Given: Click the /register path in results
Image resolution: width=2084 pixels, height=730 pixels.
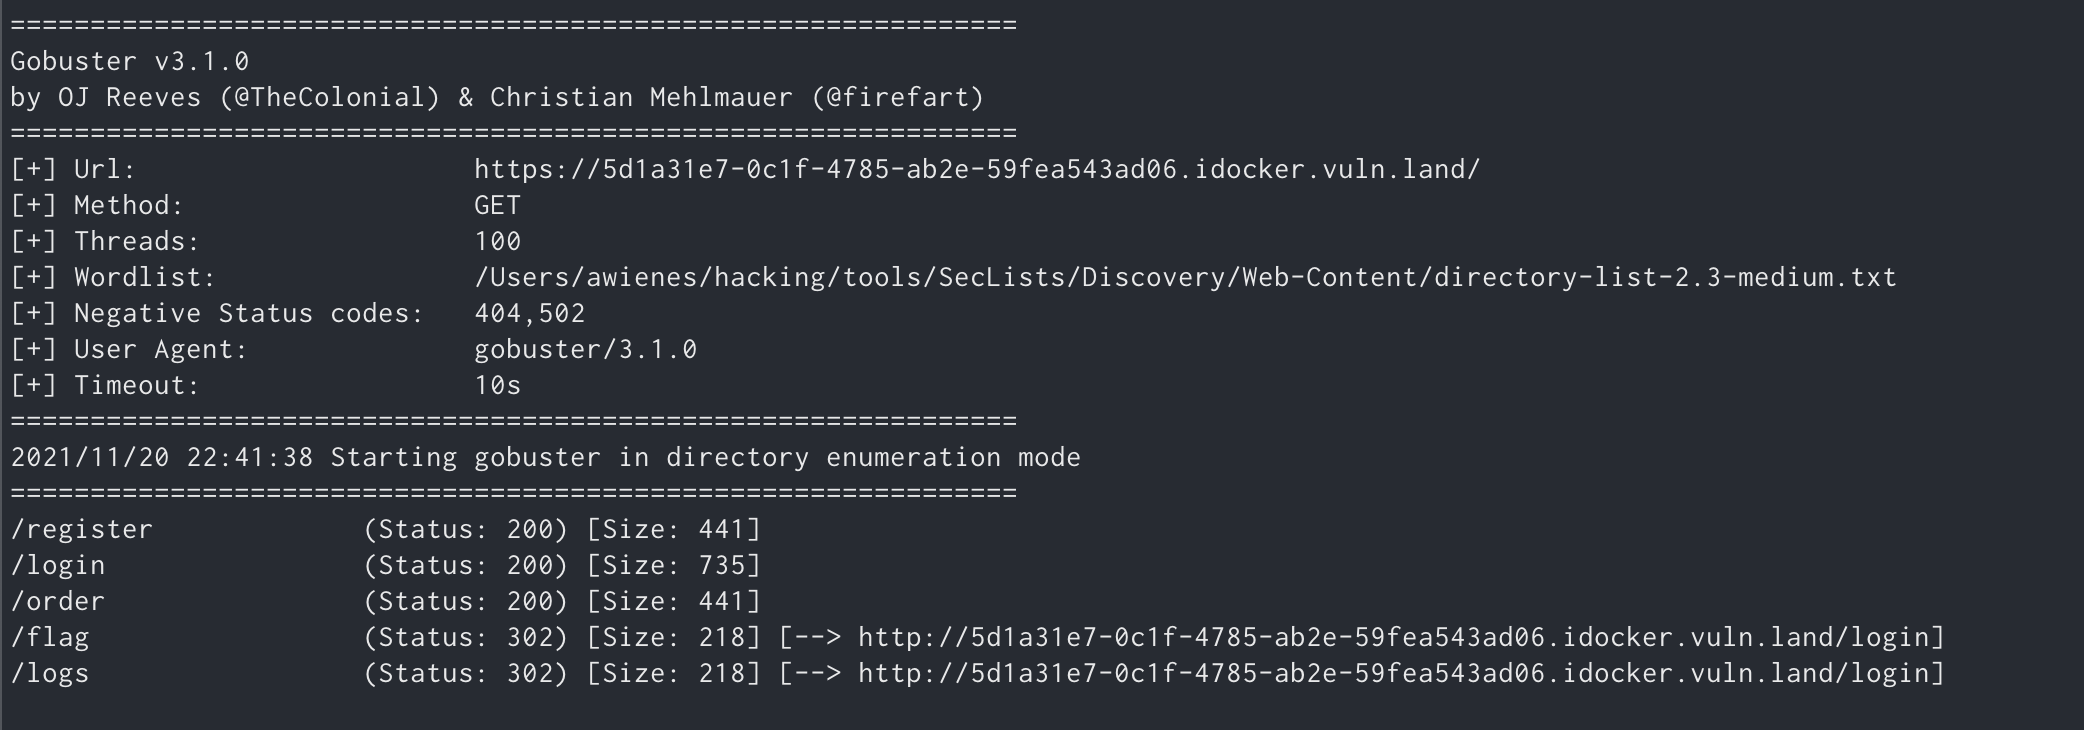Looking at the screenshot, I should click(x=81, y=529).
